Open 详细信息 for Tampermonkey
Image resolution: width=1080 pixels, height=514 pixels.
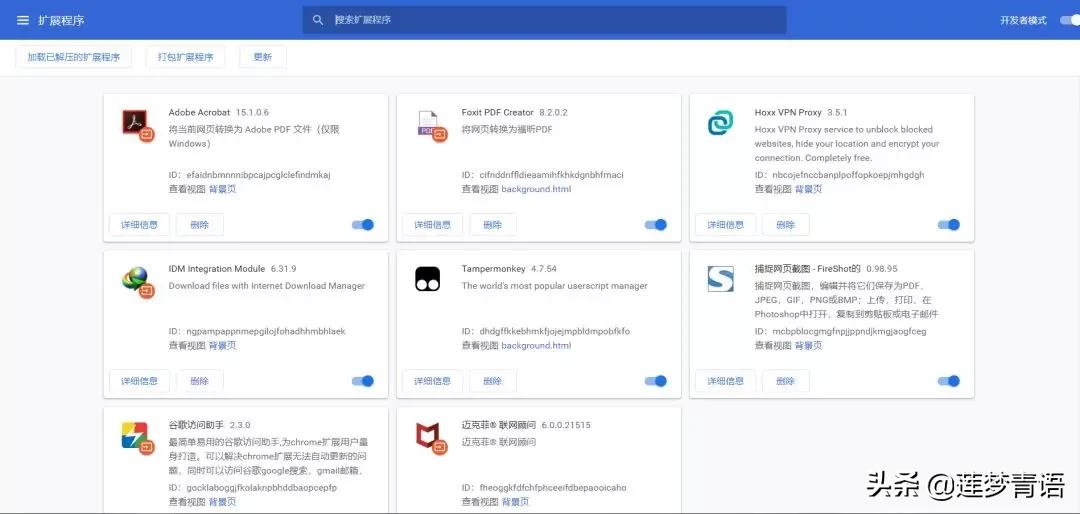[x=433, y=381]
